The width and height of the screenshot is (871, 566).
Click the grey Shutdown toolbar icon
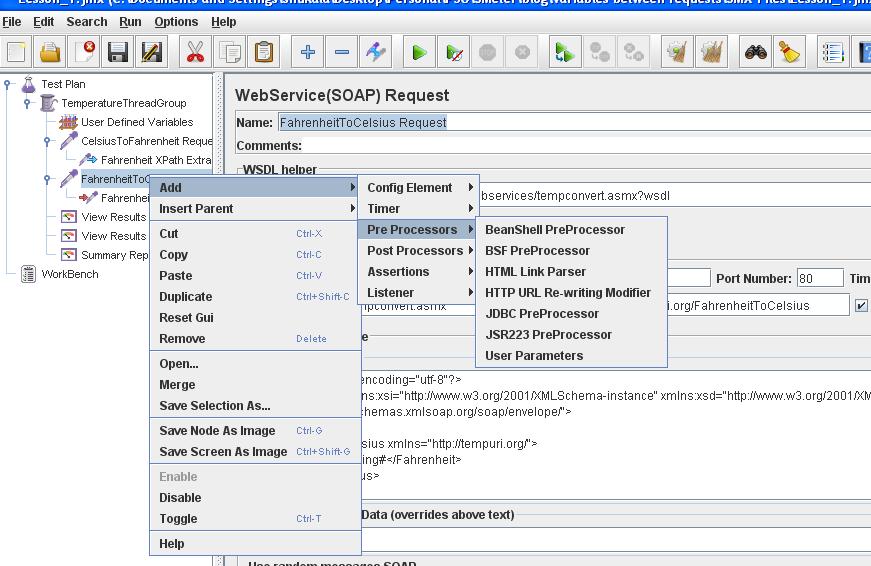point(522,52)
